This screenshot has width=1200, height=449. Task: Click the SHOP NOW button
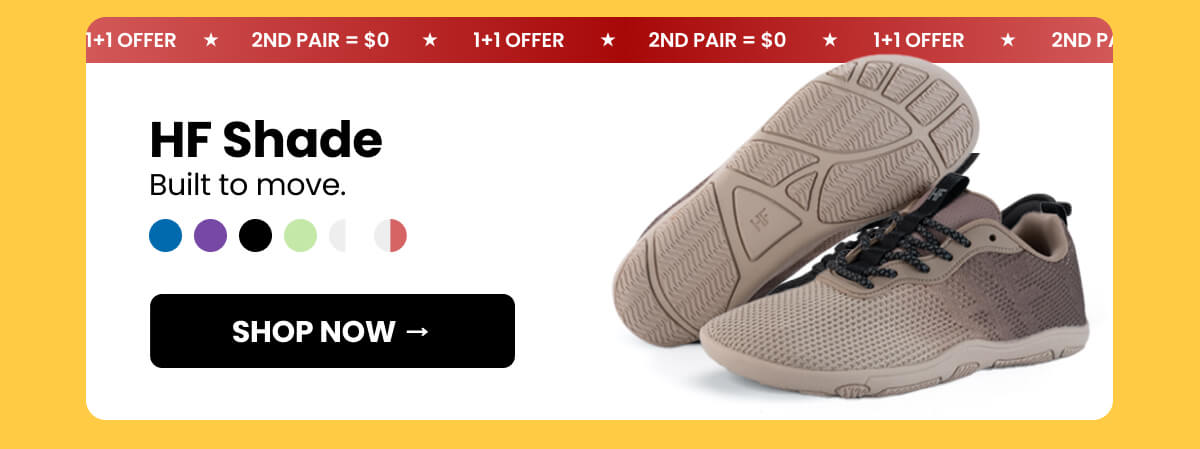[x=332, y=331]
